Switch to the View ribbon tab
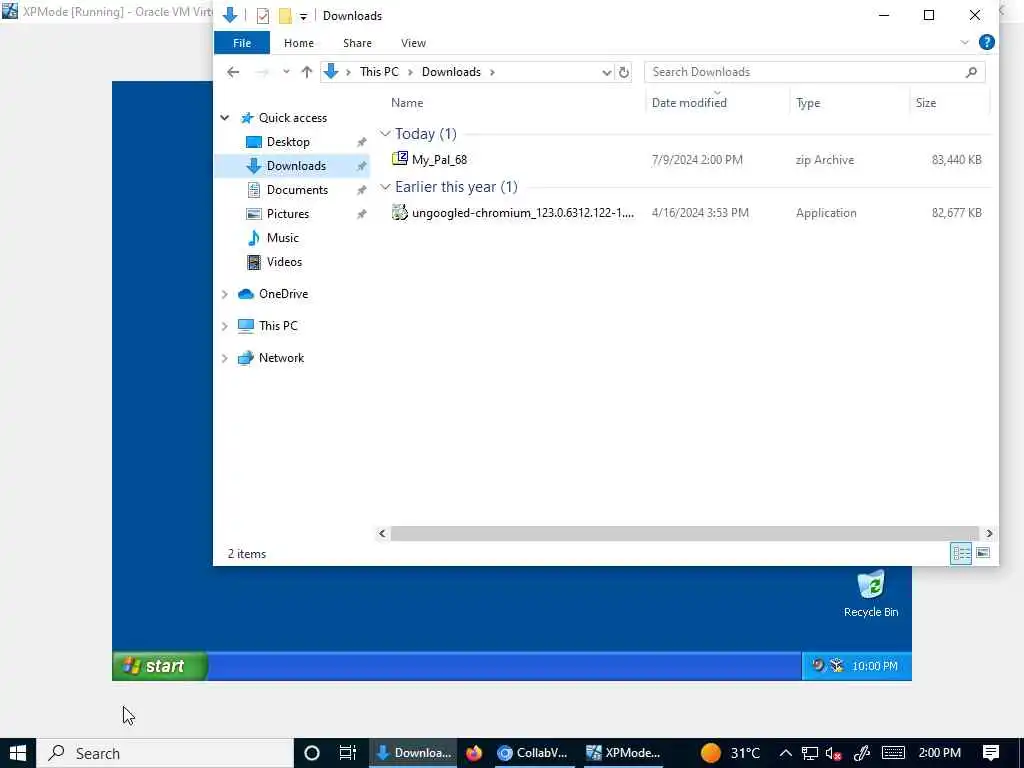This screenshot has width=1024, height=768. (413, 43)
